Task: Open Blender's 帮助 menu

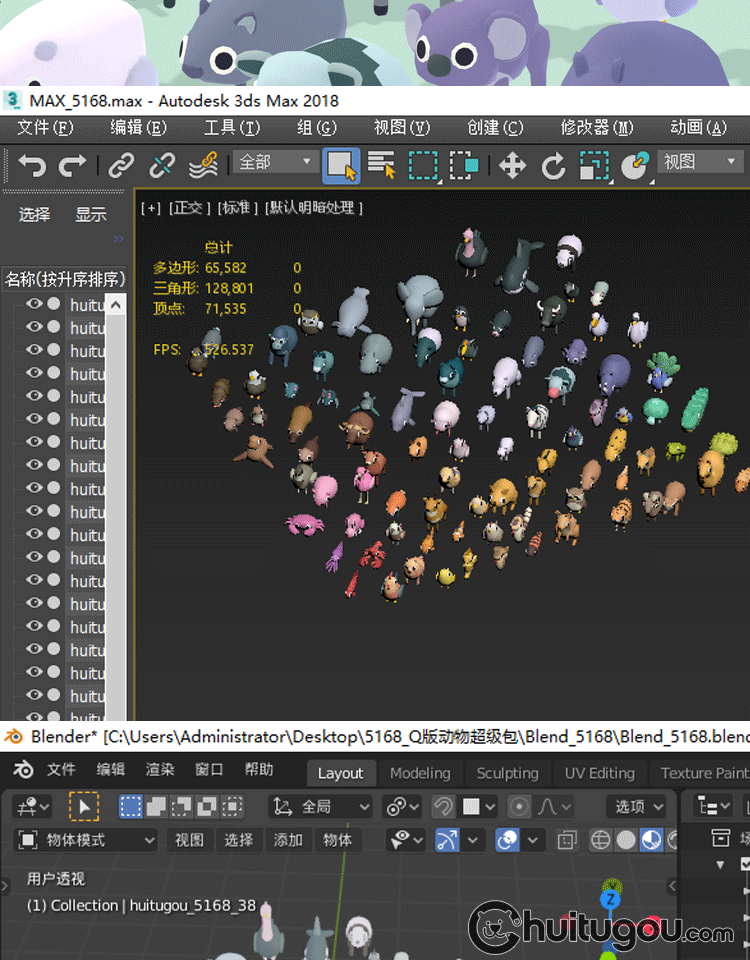Action: tap(258, 770)
